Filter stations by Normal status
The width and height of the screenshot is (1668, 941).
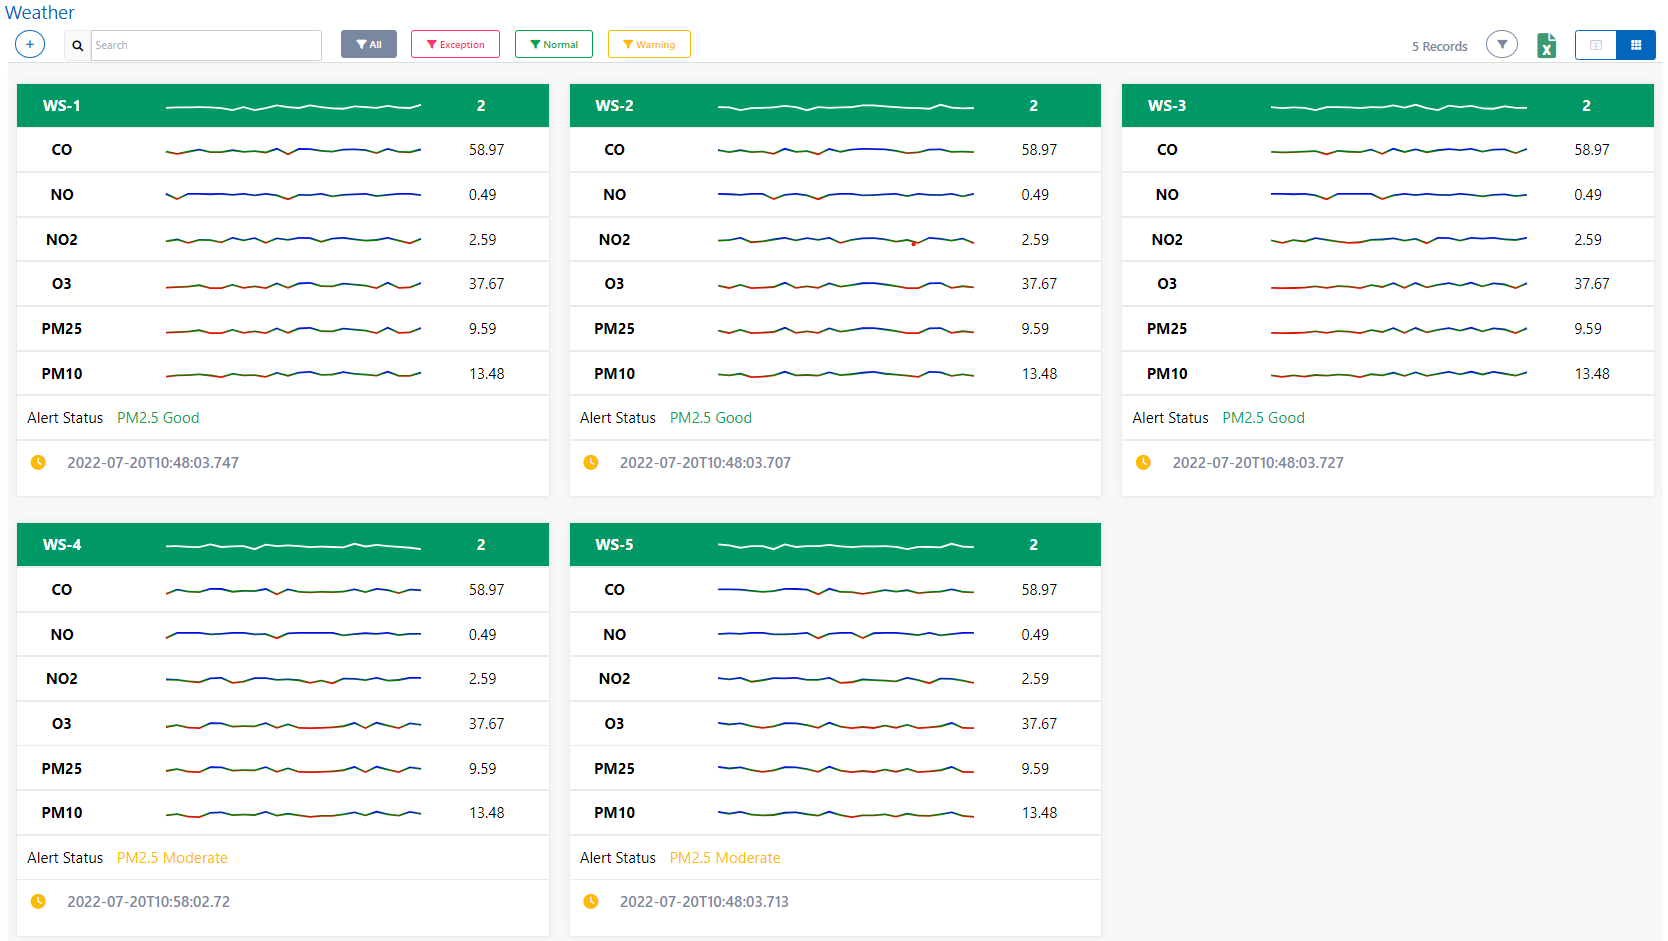[x=554, y=45]
